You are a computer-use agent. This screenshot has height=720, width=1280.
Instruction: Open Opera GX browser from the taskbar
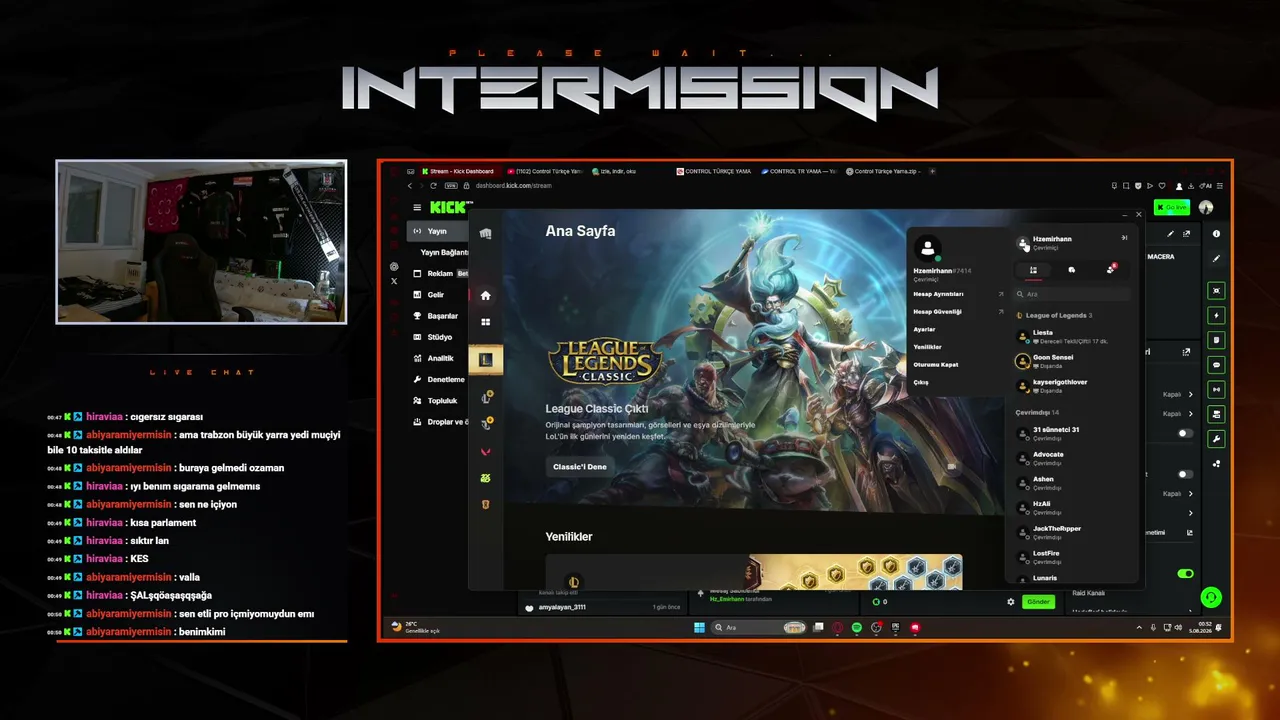[x=838, y=628]
